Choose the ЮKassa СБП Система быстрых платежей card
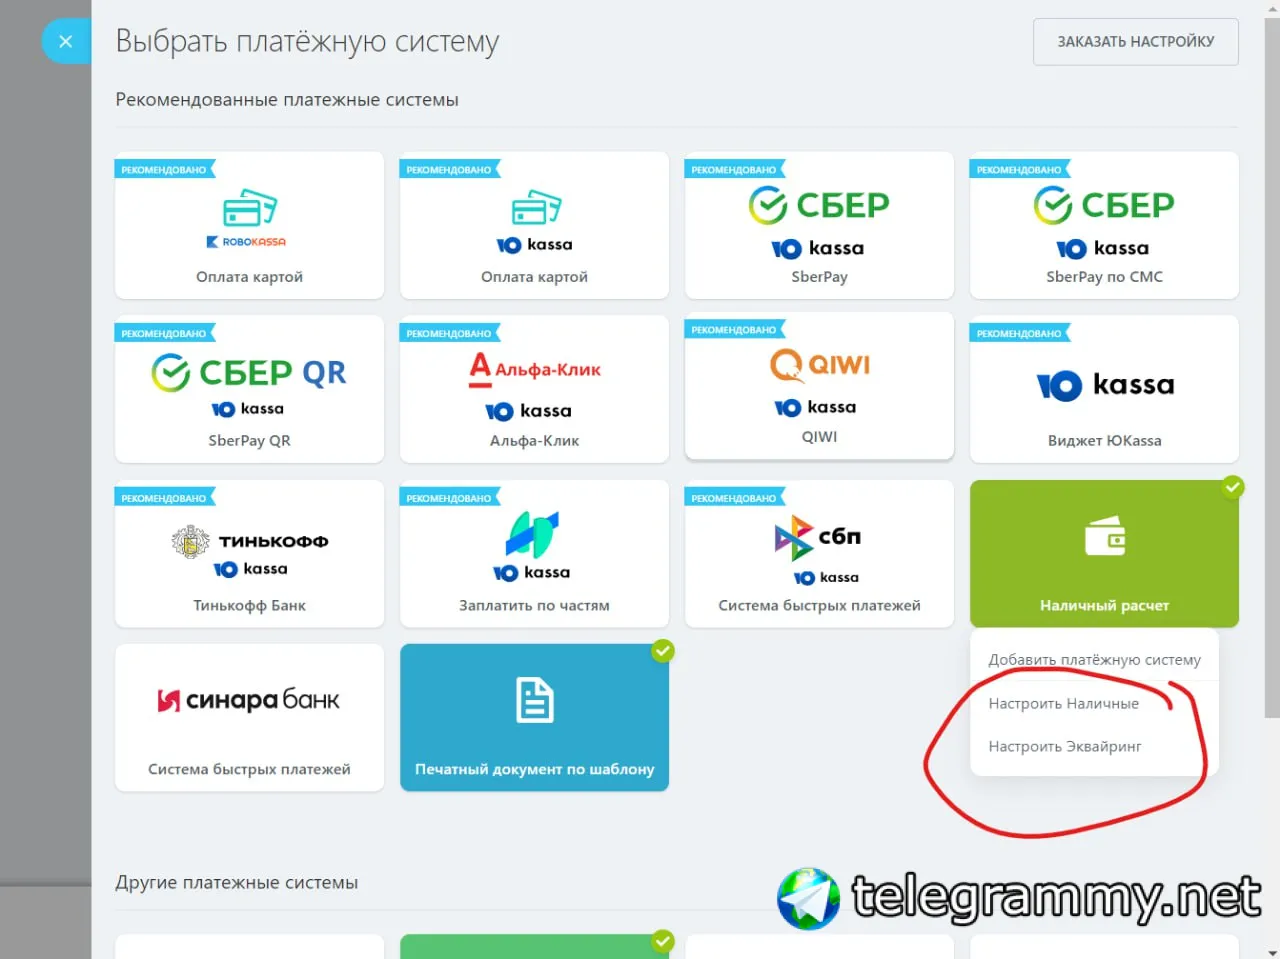 click(x=819, y=554)
